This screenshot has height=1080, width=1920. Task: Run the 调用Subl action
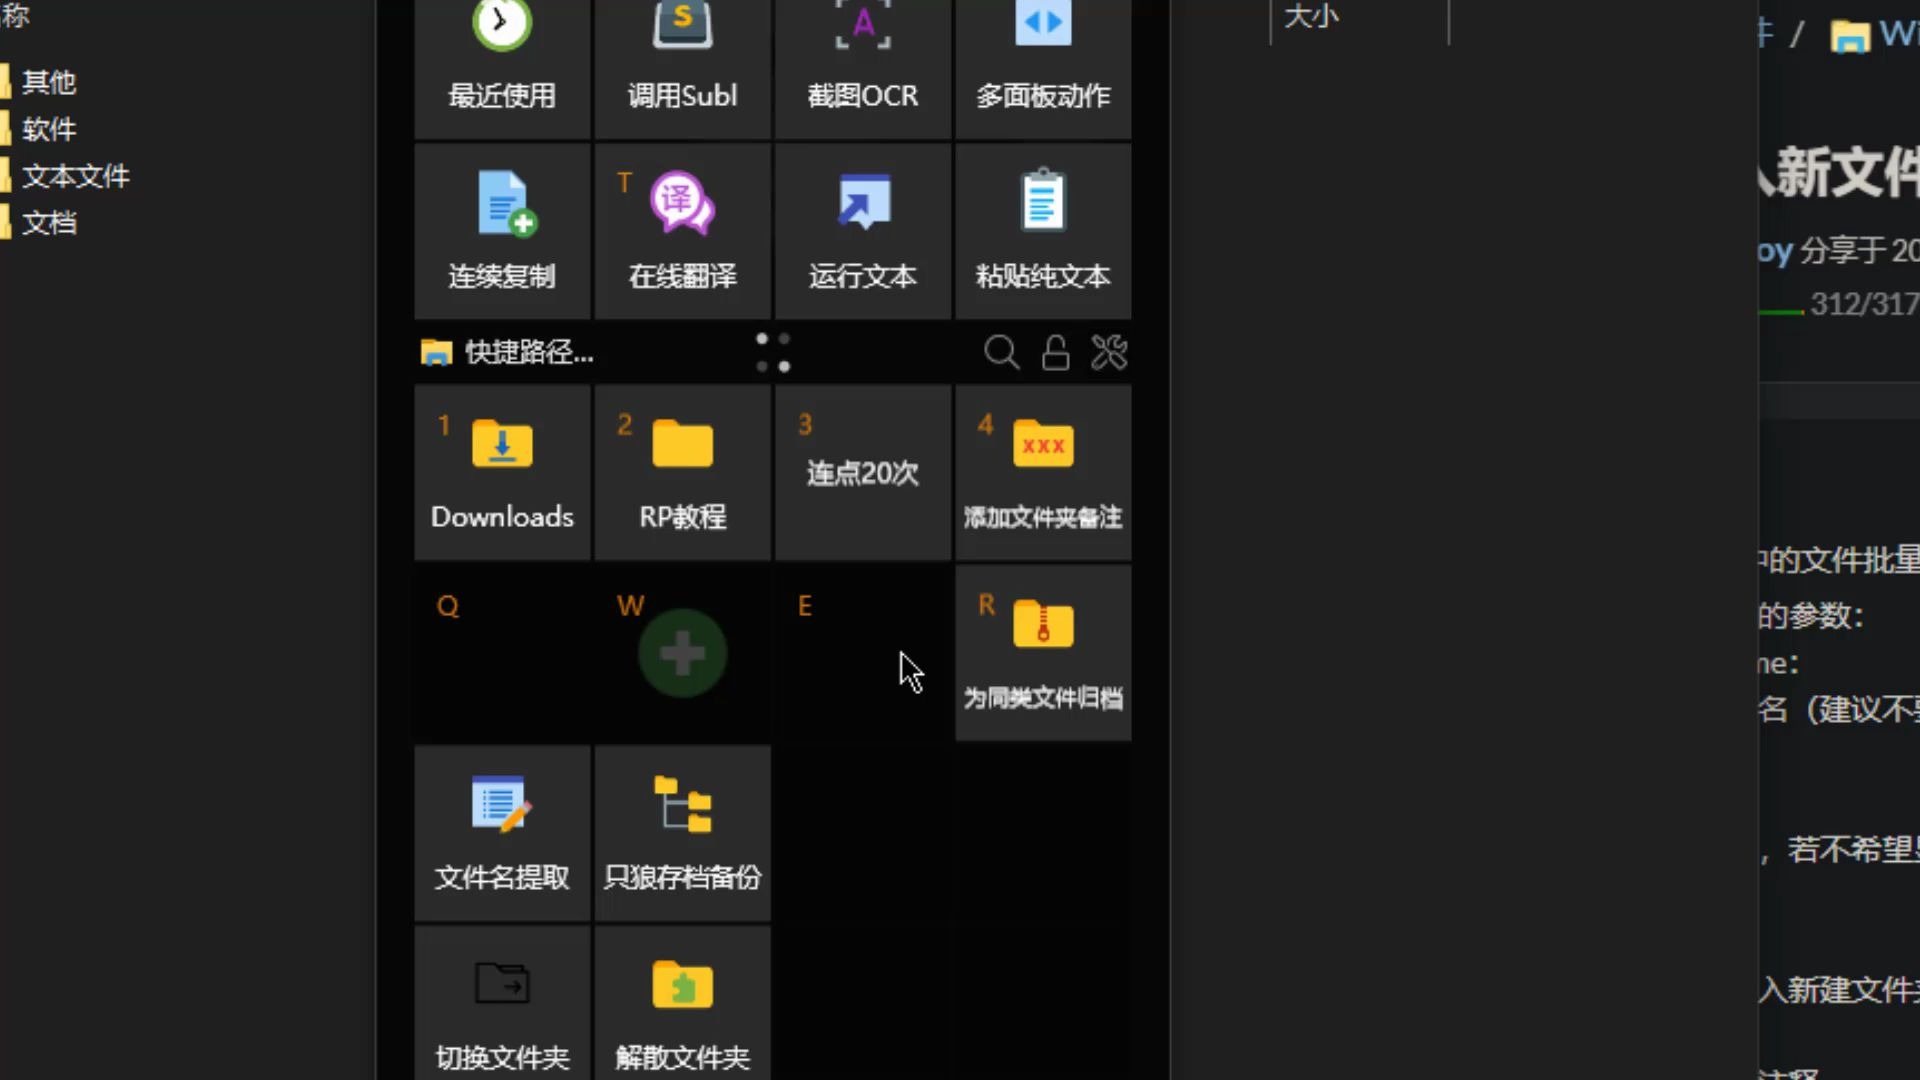[682, 60]
